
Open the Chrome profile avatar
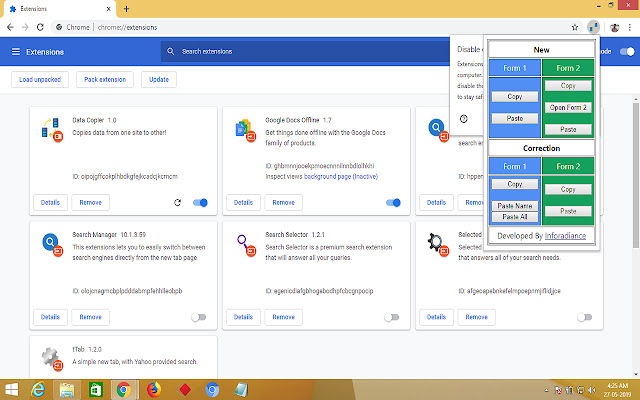click(x=614, y=27)
